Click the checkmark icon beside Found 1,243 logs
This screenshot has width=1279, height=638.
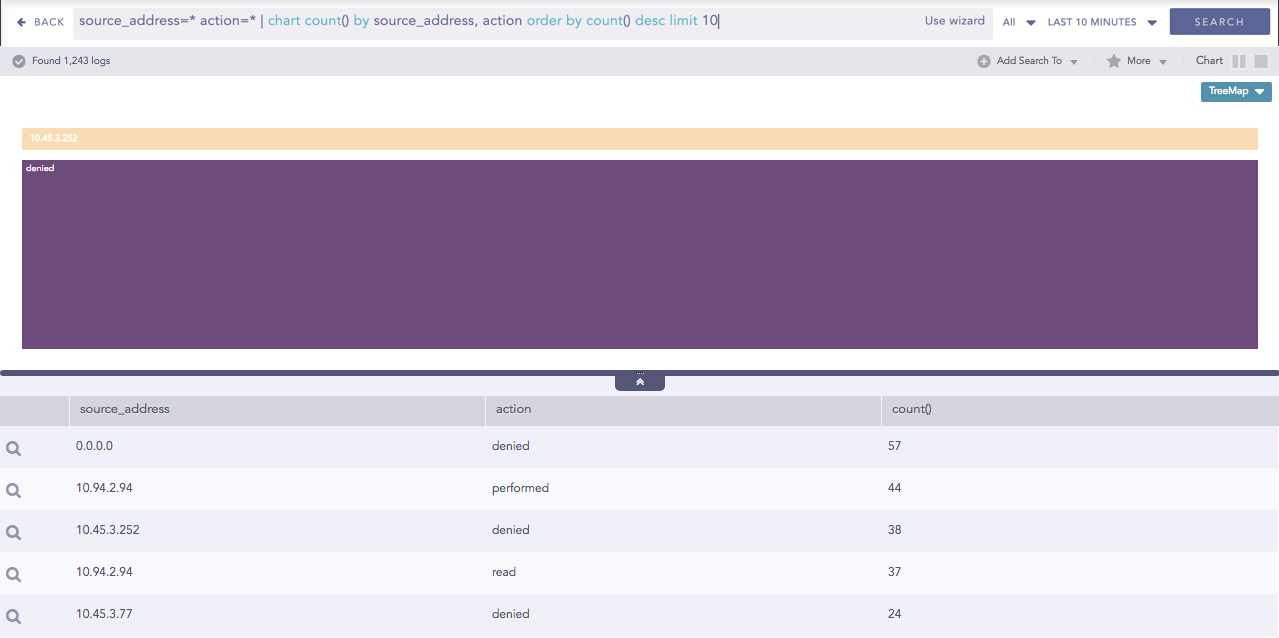(18, 60)
